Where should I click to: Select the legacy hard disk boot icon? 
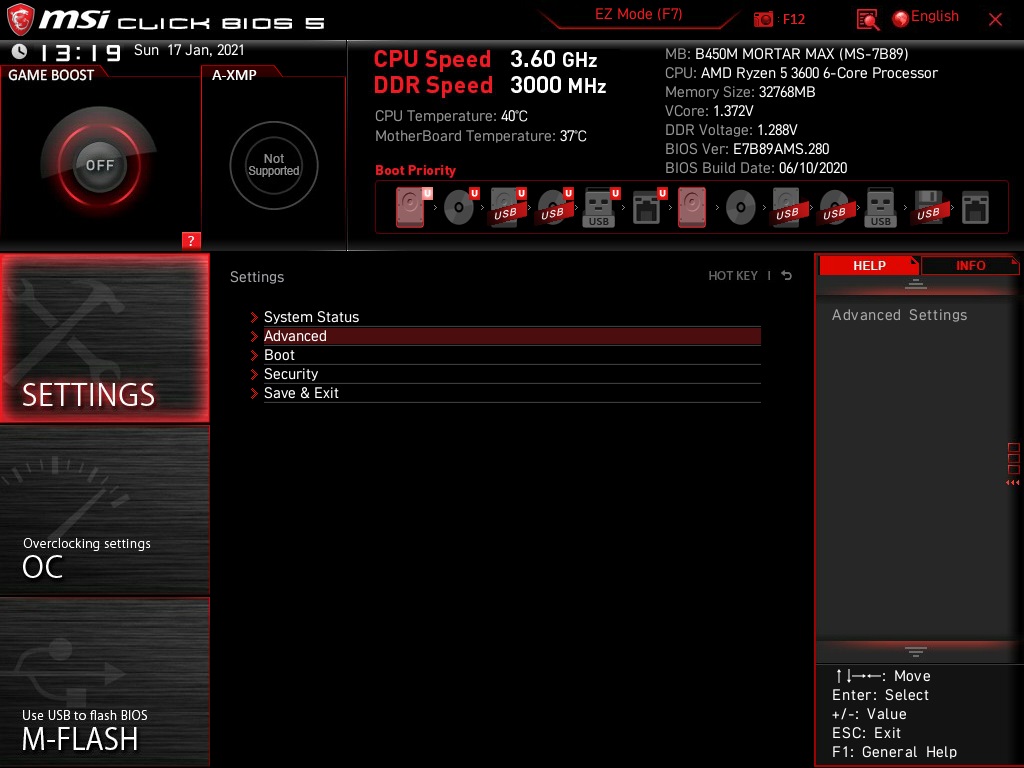click(x=692, y=207)
